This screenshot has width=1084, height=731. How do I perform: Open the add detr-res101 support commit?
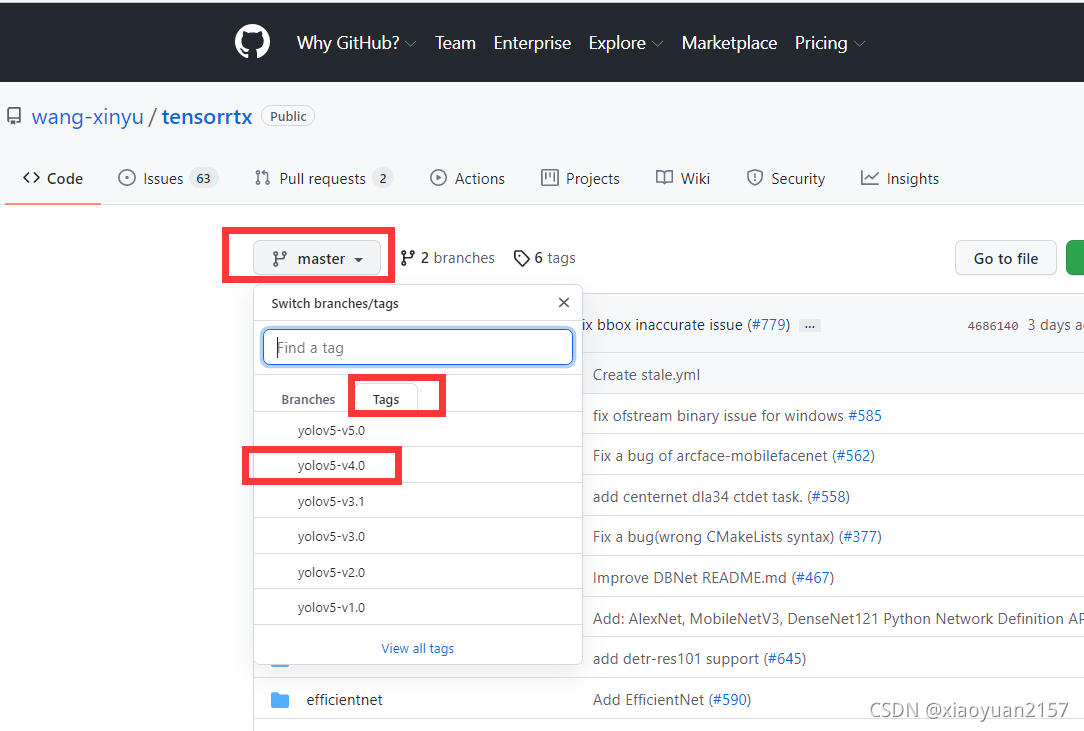click(675, 658)
